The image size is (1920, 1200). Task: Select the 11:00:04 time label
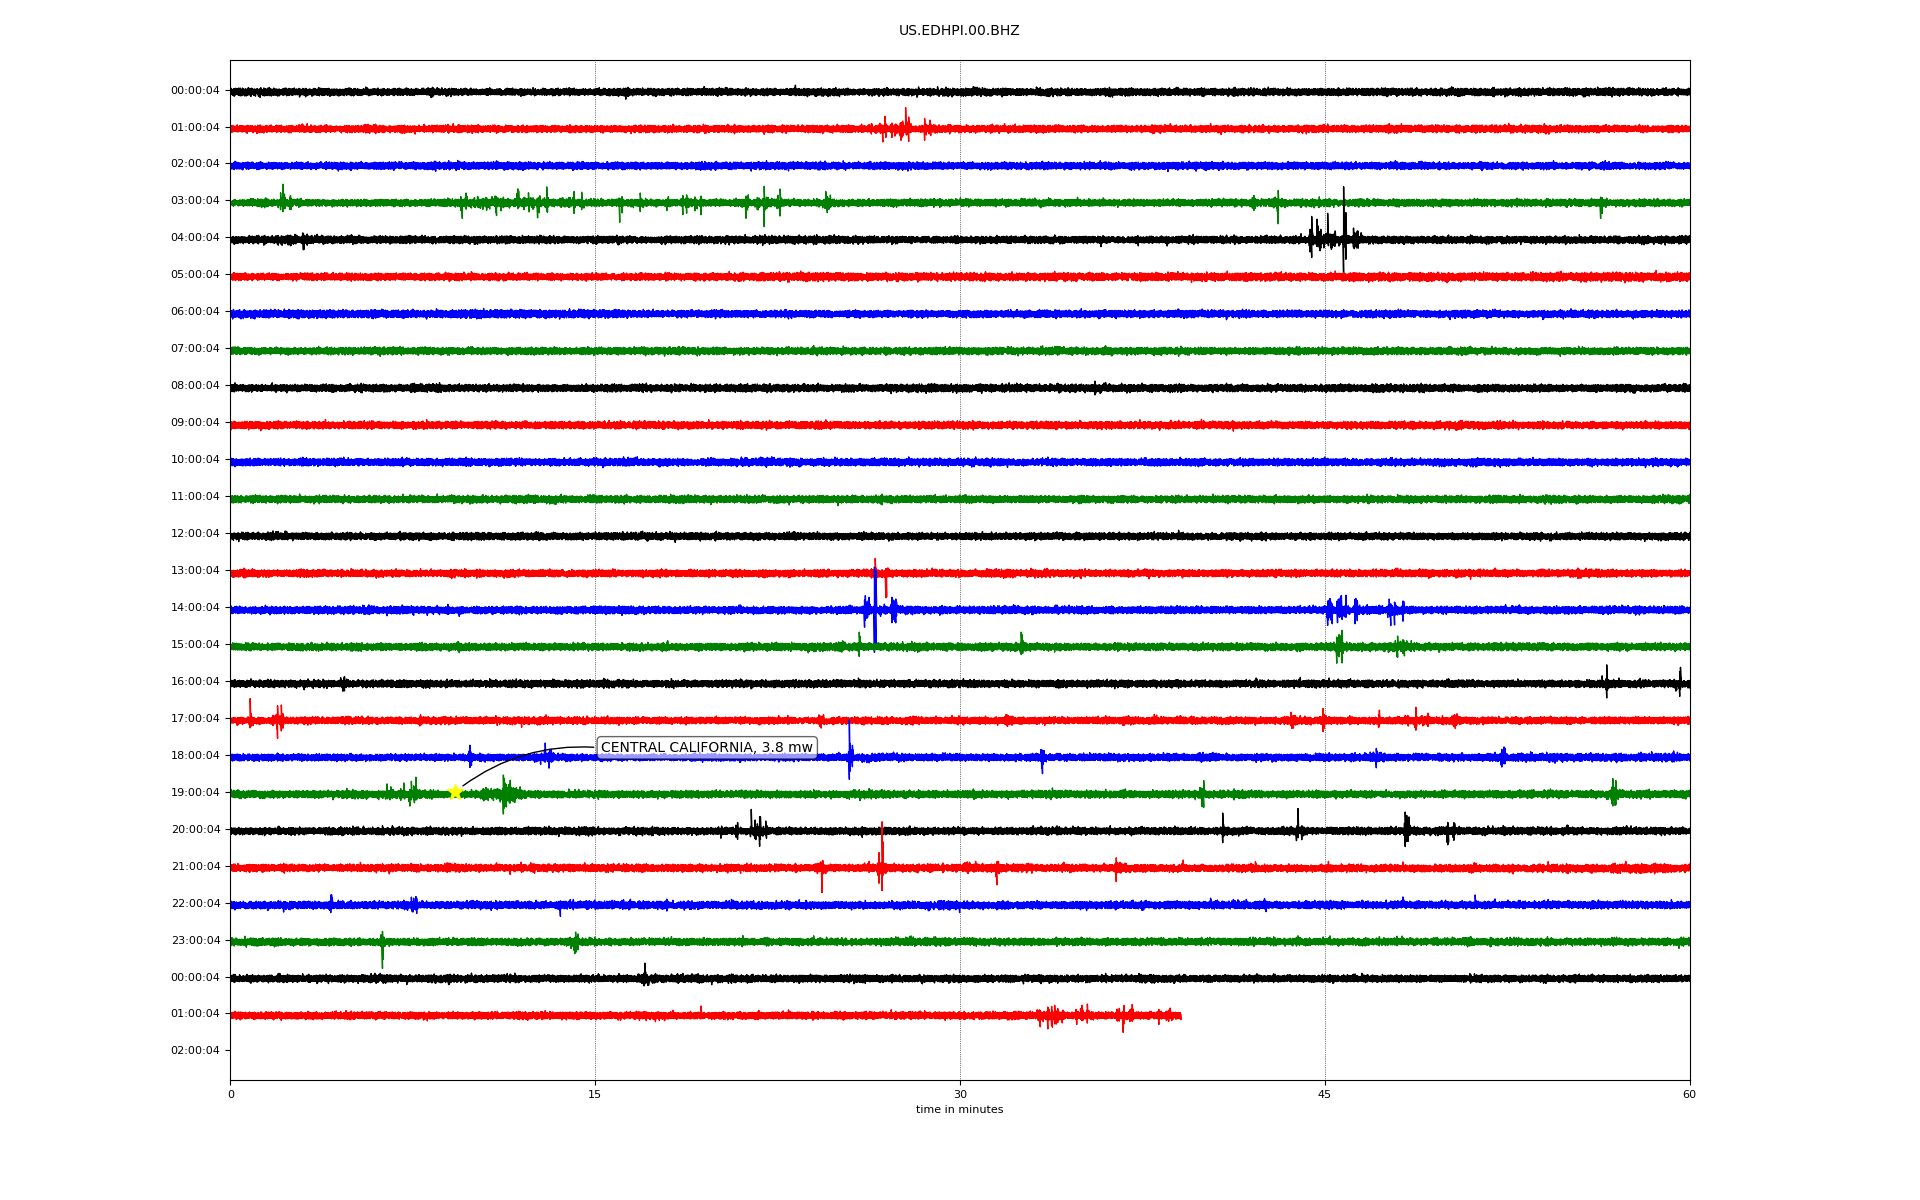click(195, 497)
